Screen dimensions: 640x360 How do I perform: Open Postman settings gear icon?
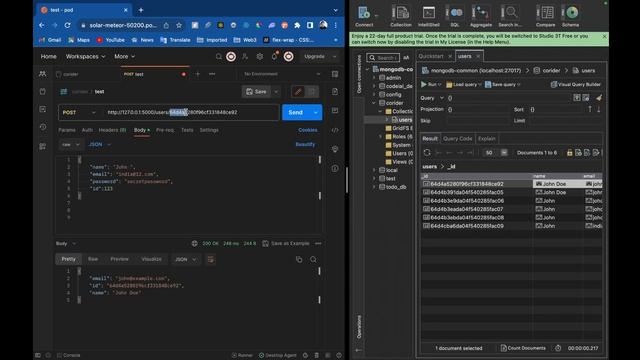point(260,57)
